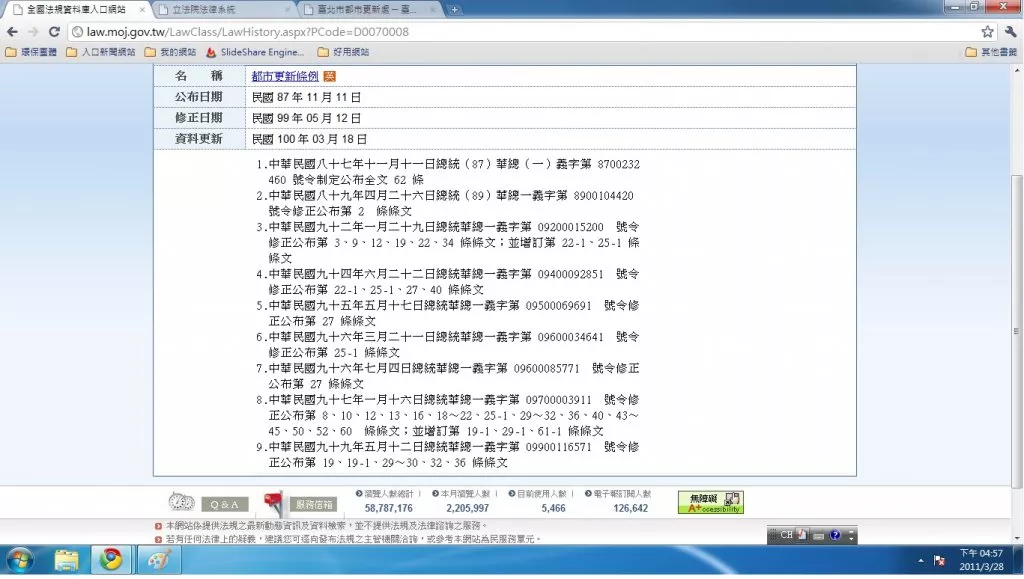Close the 臺北市都市更新處 tab
The image size is (1024, 579).
coord(432,10)
